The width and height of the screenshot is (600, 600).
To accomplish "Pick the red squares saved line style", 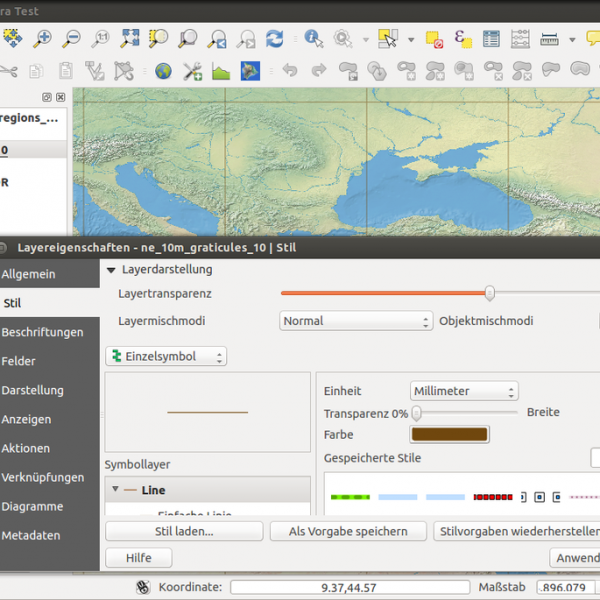I will tap(493, 497).
